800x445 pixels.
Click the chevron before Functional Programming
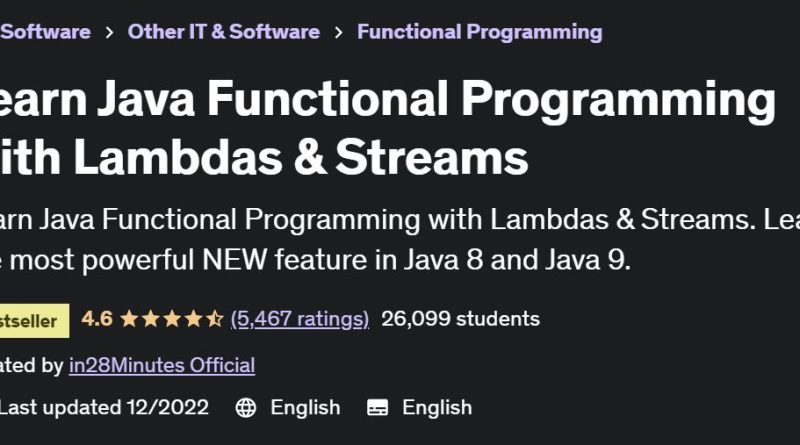(338, 33)
